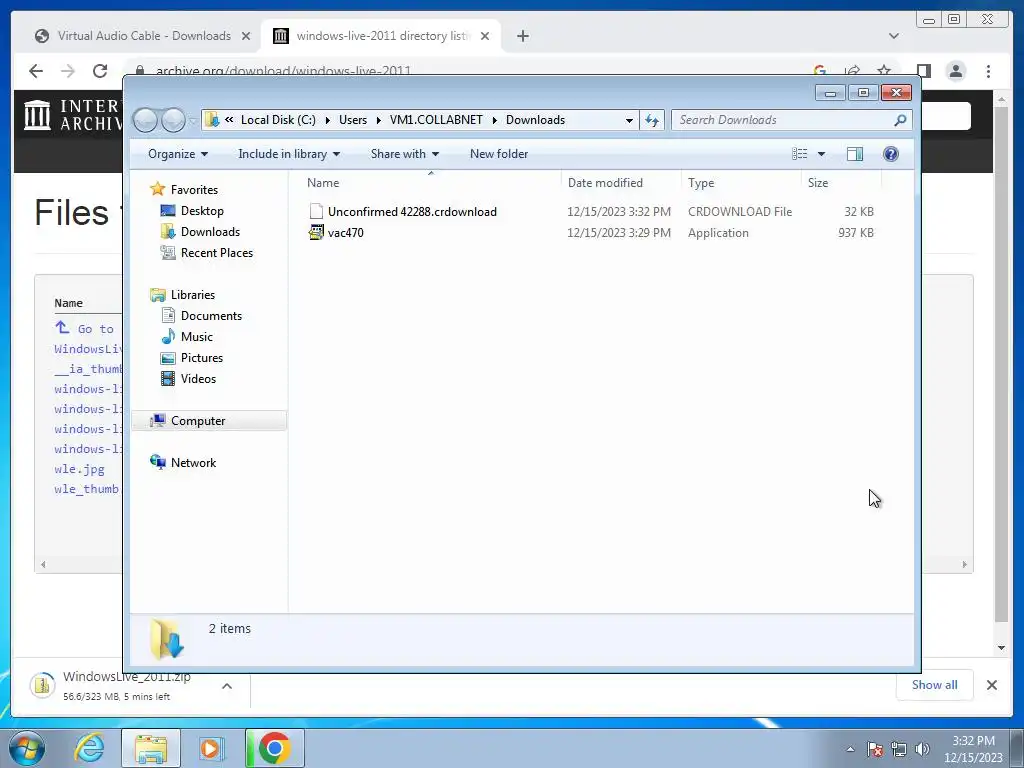Viewport: 1024px width, 768px height.
Task: Expand WindowsLive_2011.zip download options chevron
Action: tap(227, 686)
